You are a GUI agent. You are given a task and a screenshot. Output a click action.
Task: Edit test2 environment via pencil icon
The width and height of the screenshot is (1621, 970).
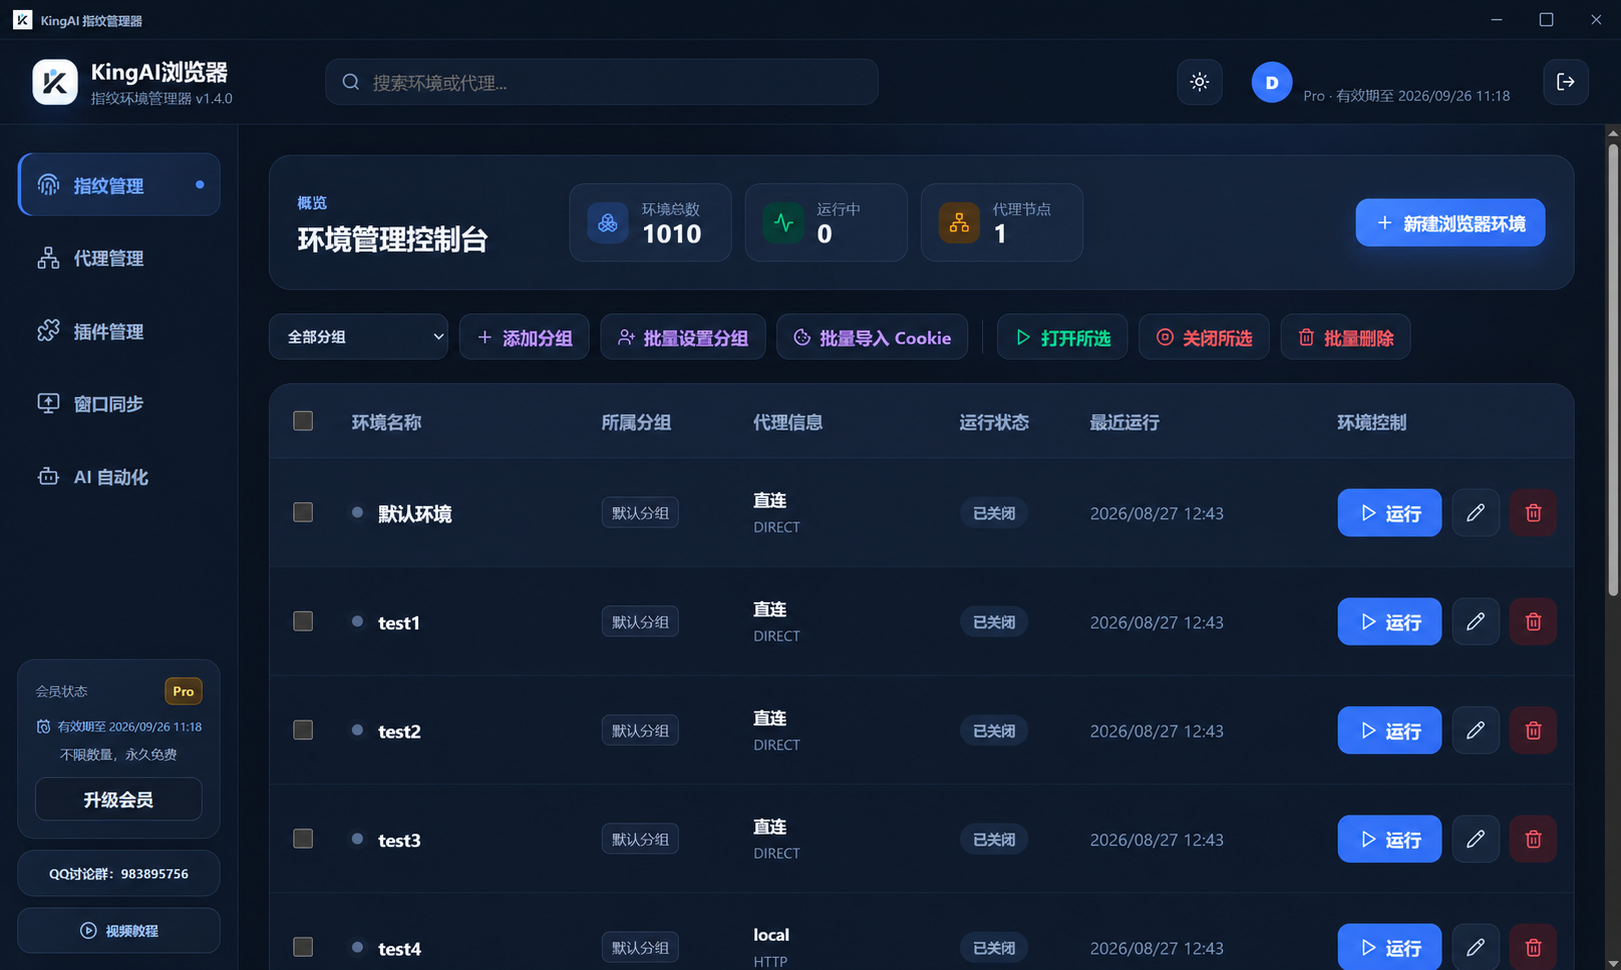[x=1475, y=731]
